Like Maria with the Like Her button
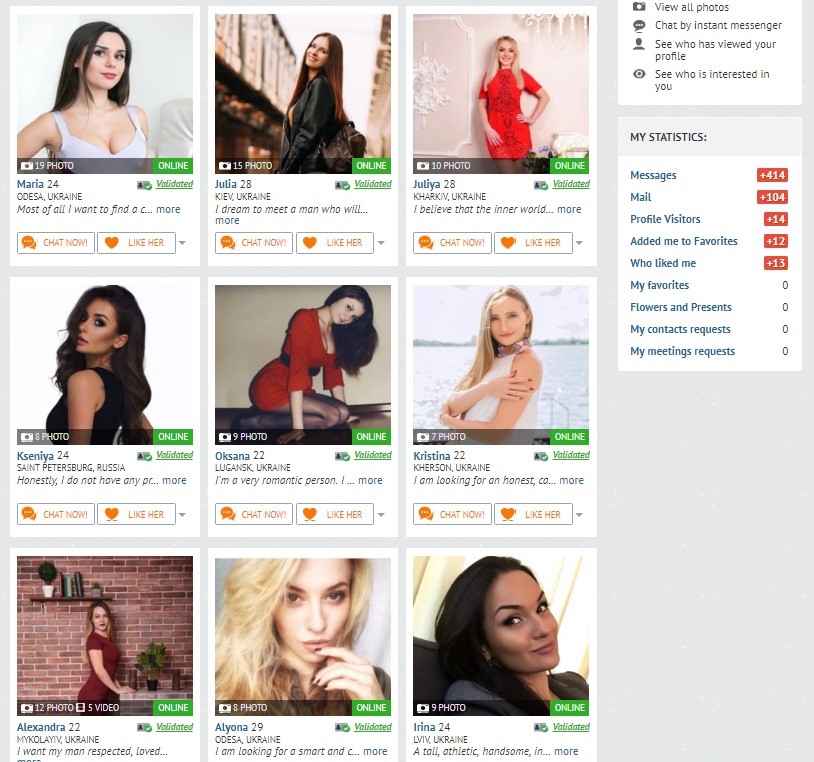The width and height of the screenshot is (814, 762). tap(137, 243)
